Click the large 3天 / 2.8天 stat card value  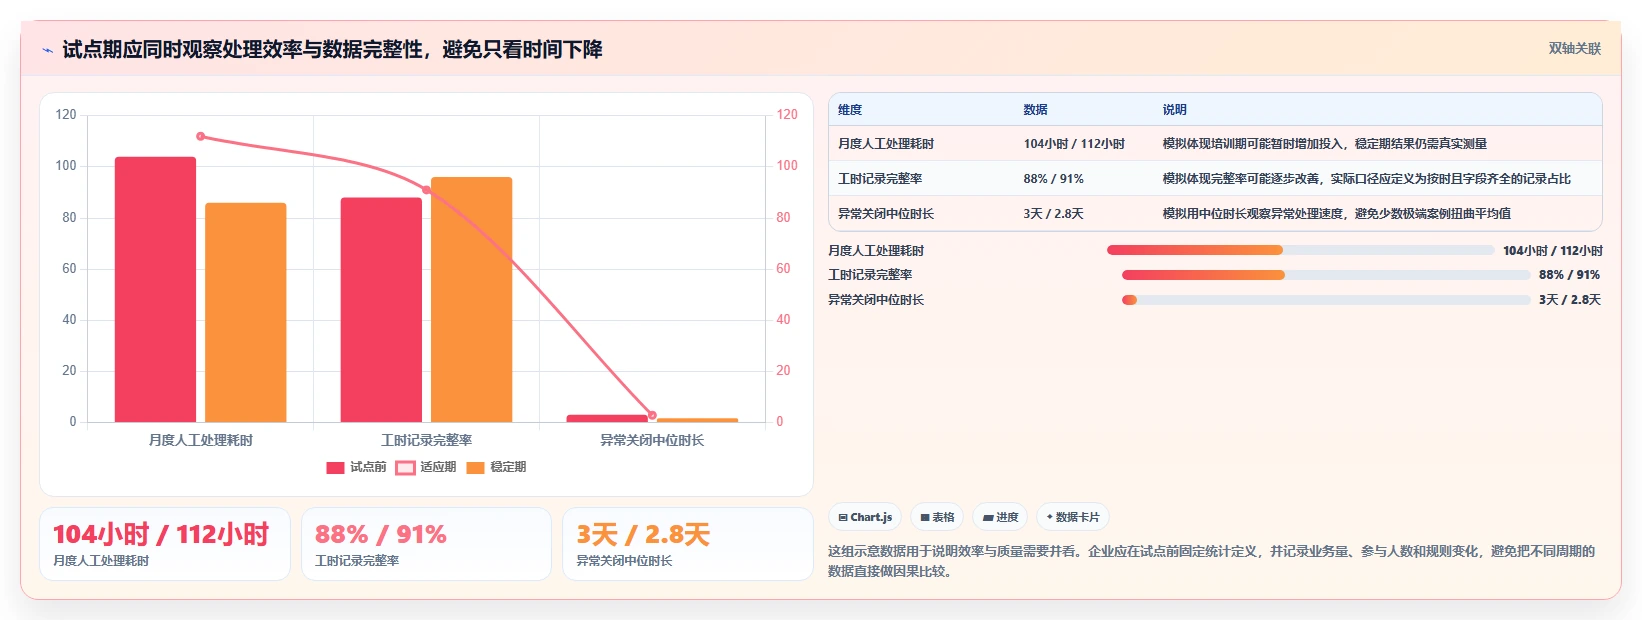click(x=643, y=535)
